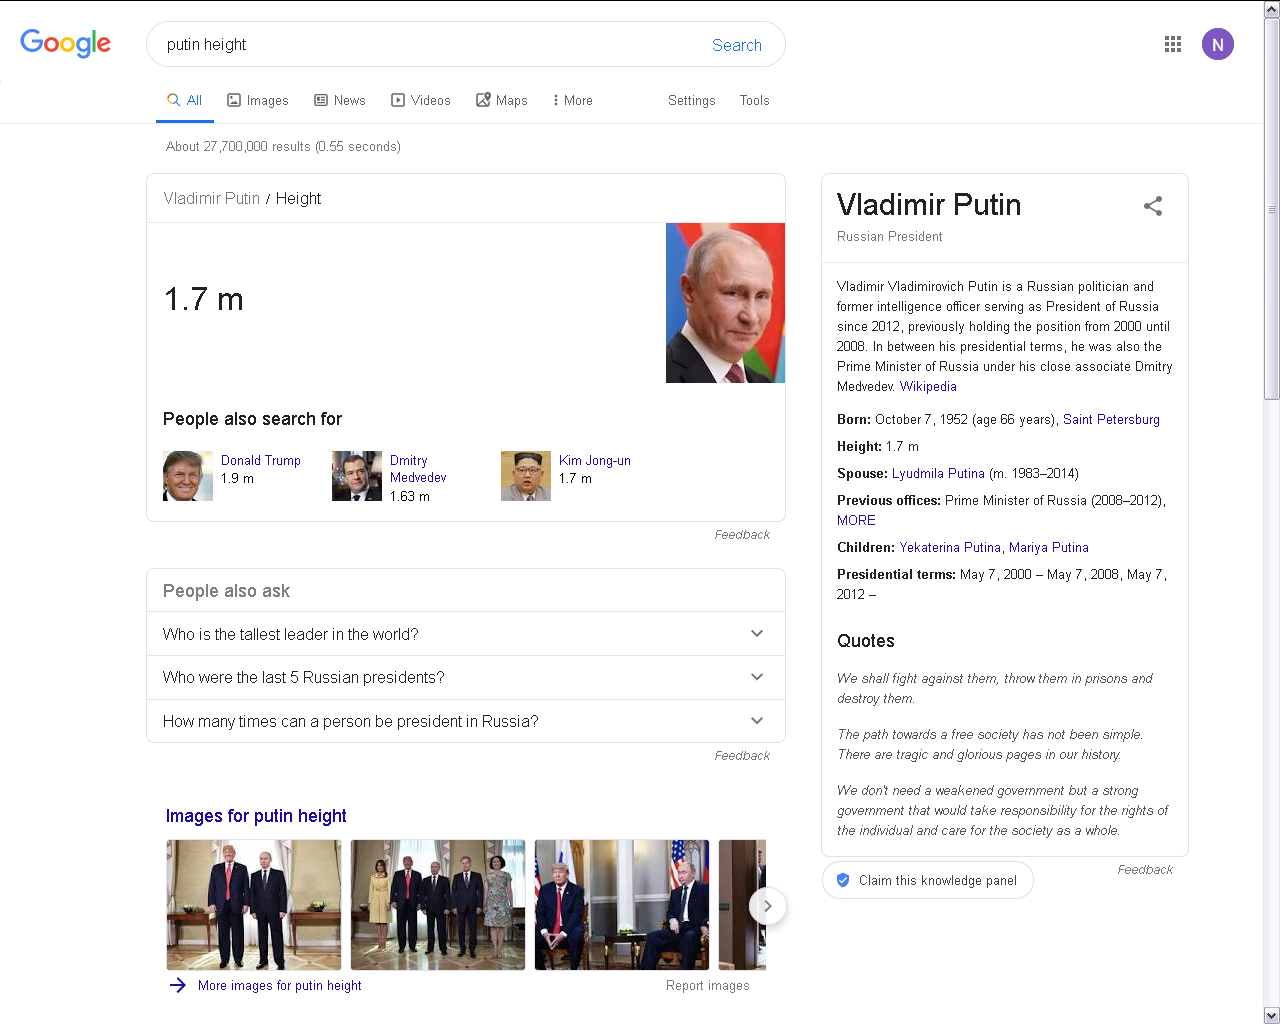
Task: Open the Wikipedia link
Action: 928,386
